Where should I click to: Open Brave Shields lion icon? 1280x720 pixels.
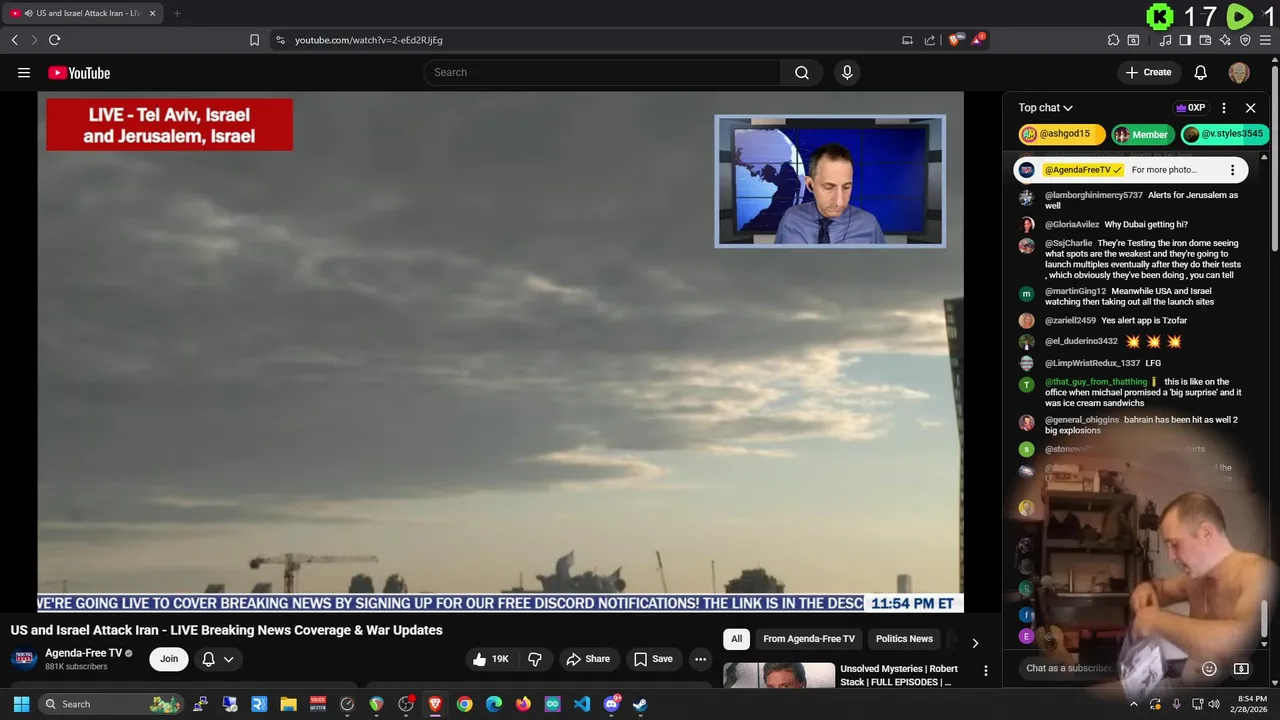pyautogui.click(x=954, y=40)
